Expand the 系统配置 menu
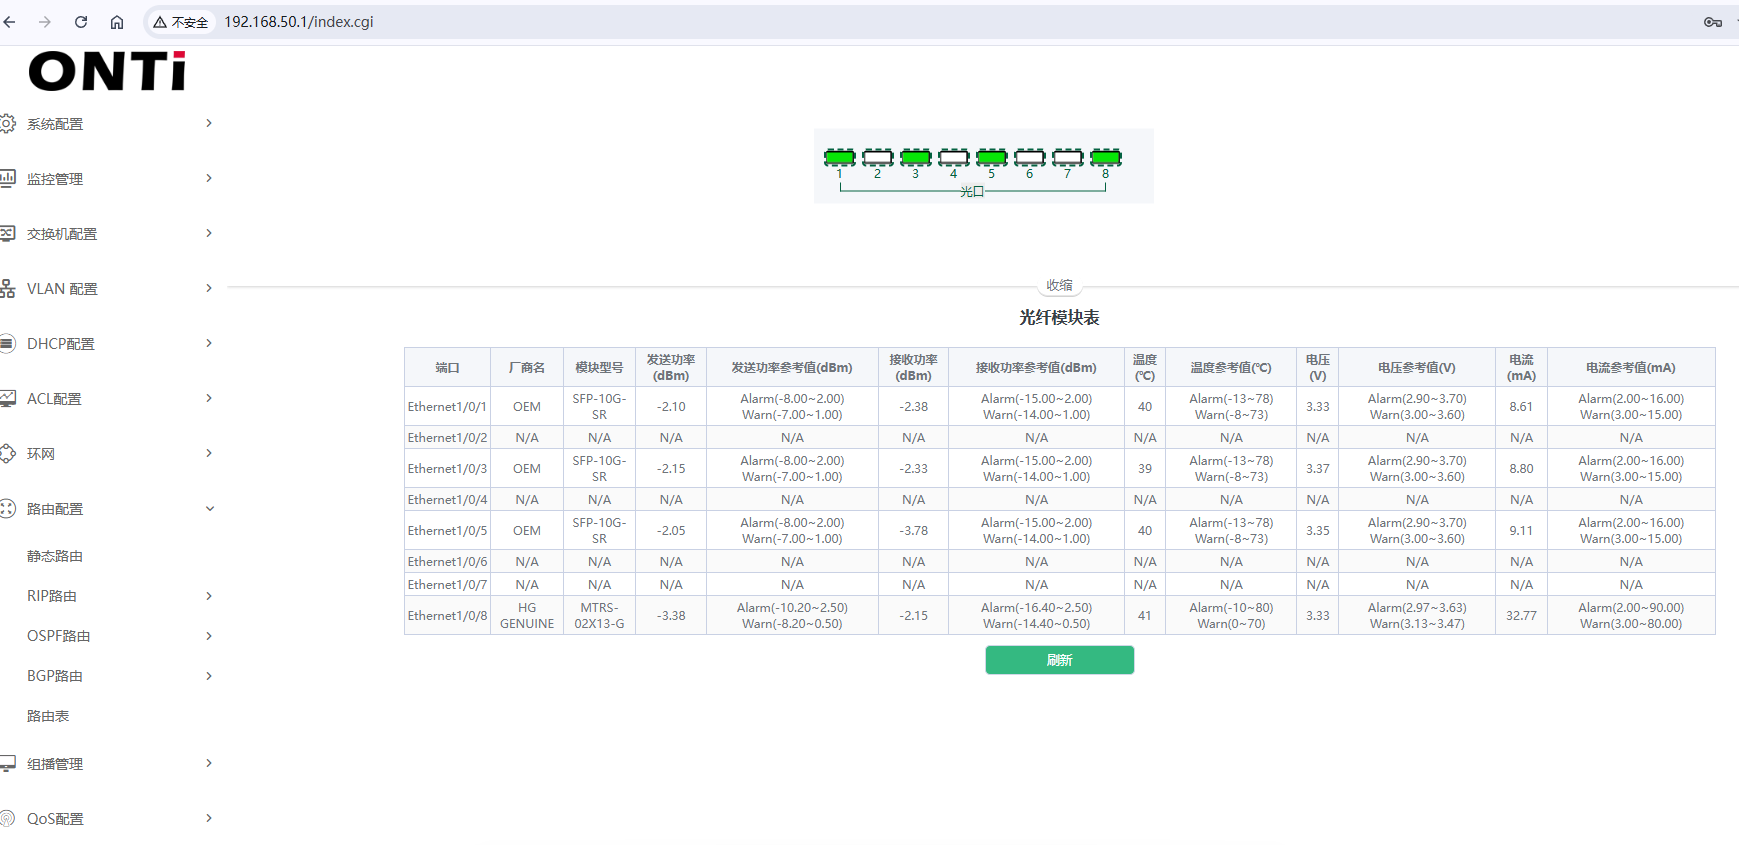The height and width of the screenshot is (845, 1739). click(55, 124)
